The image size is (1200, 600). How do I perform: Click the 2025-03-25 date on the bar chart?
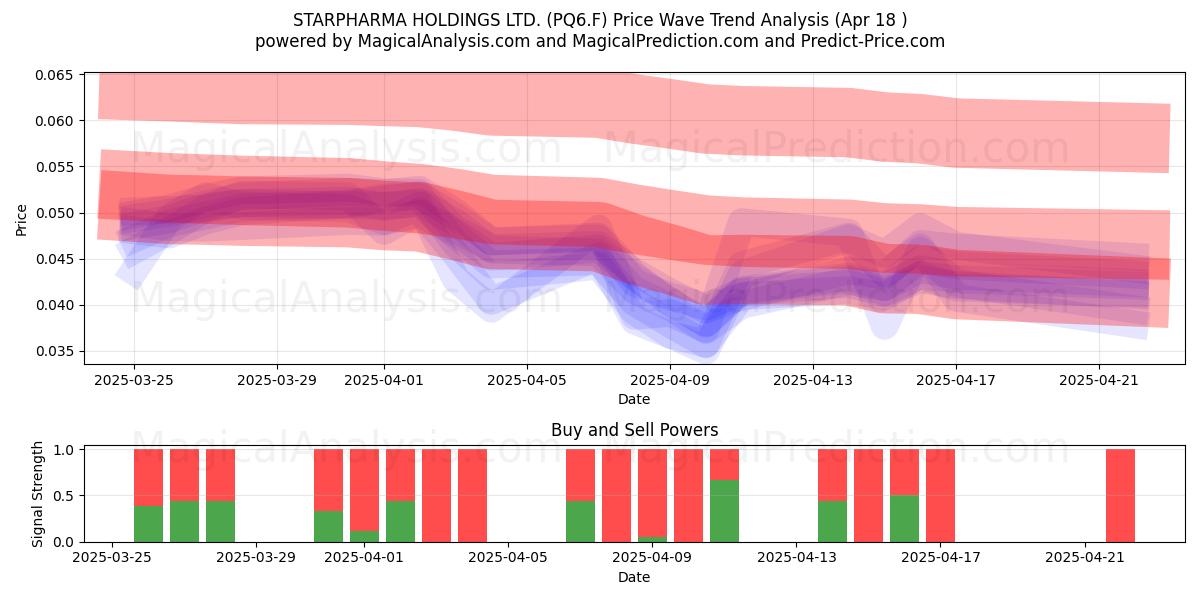click(x=113, y=558)
